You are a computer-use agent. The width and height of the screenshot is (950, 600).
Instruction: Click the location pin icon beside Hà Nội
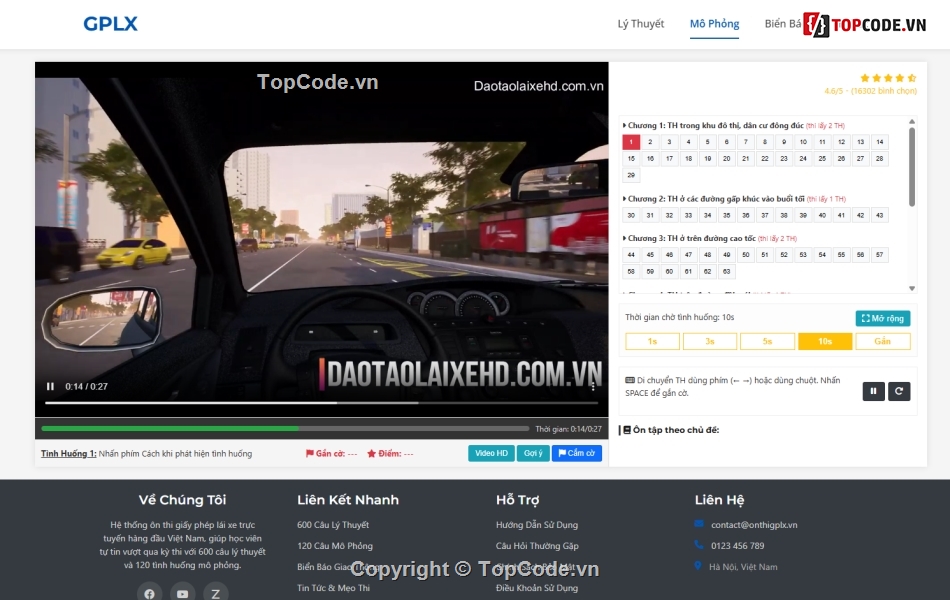(698, 565)
